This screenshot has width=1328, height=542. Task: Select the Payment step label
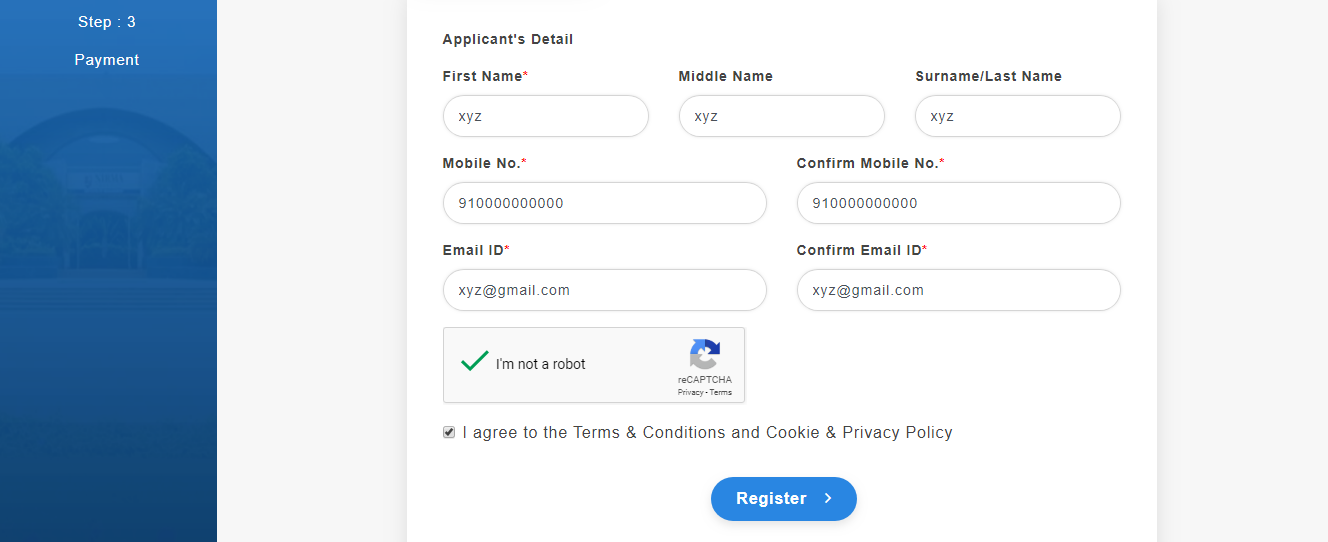click(x=107, y=60)
